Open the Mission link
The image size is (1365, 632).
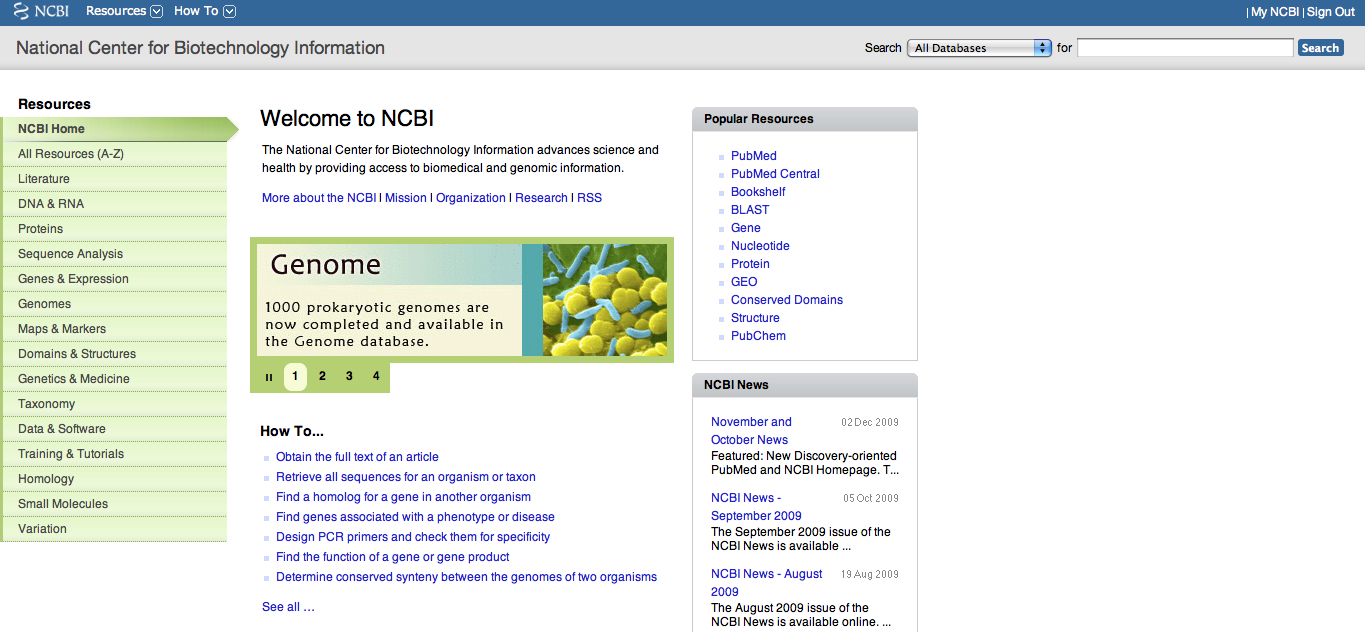pyautogui.click(x=406, y=198)
